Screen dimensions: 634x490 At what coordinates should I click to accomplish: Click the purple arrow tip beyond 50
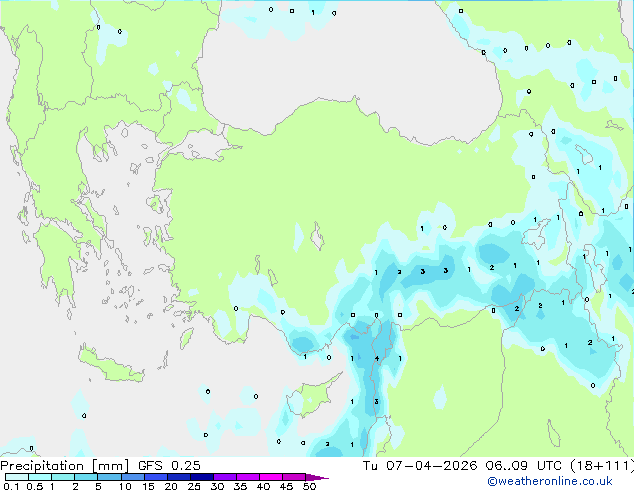[x=317, y=477]
